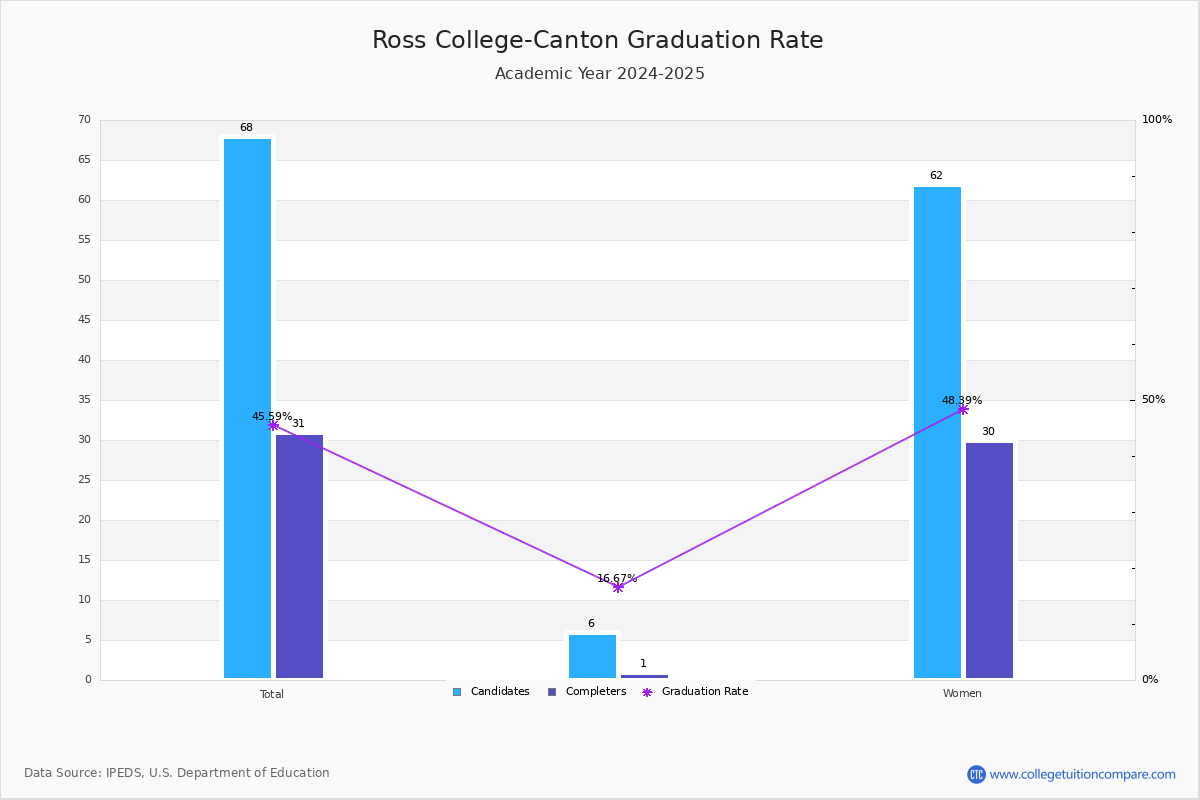Click the Women category axis label
1200x800 pixels.
[x=962, y=694]
